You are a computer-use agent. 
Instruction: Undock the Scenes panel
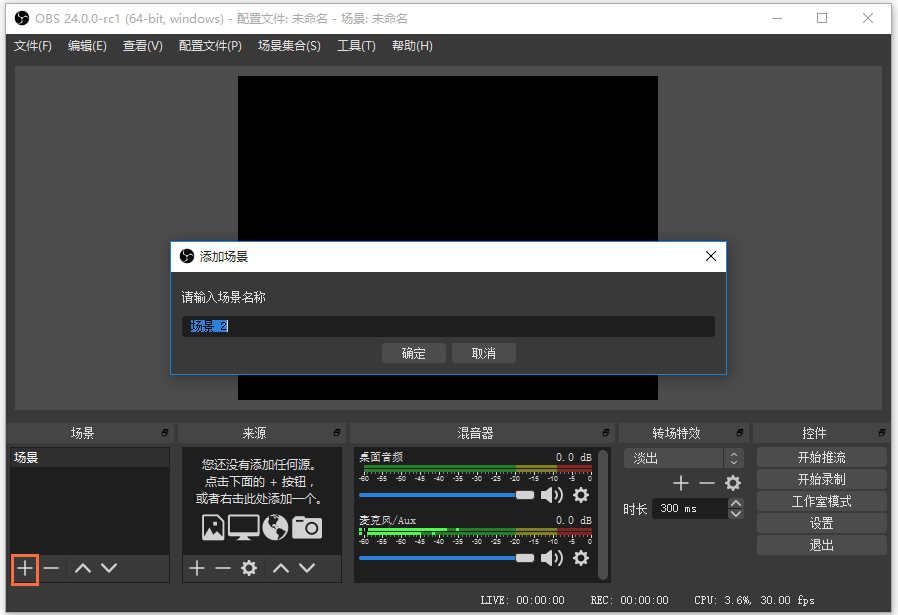[165, 433]
